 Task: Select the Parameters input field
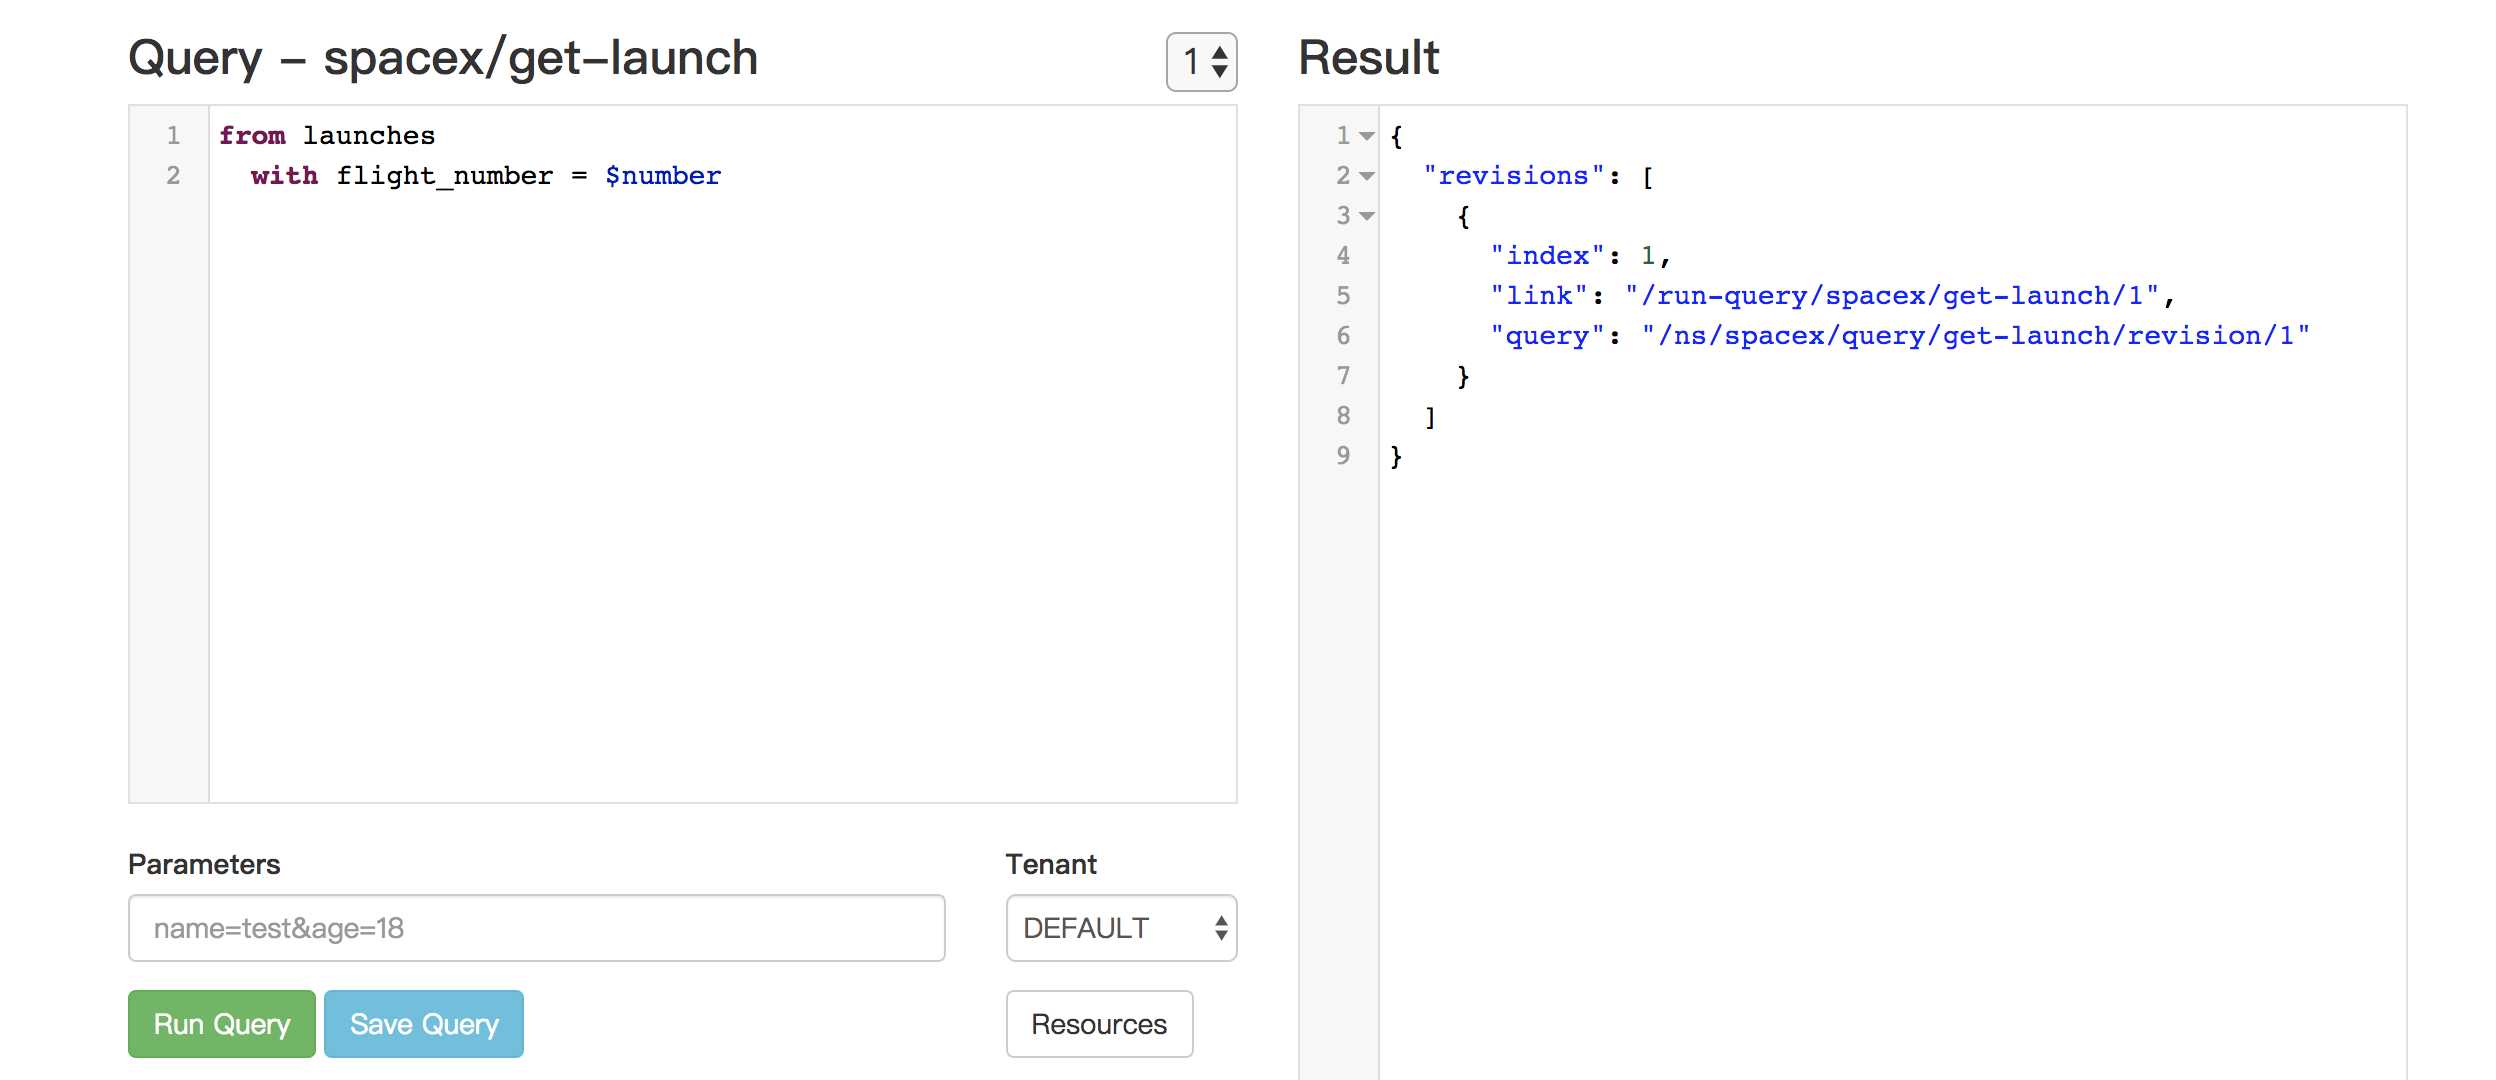coord(538,927)
